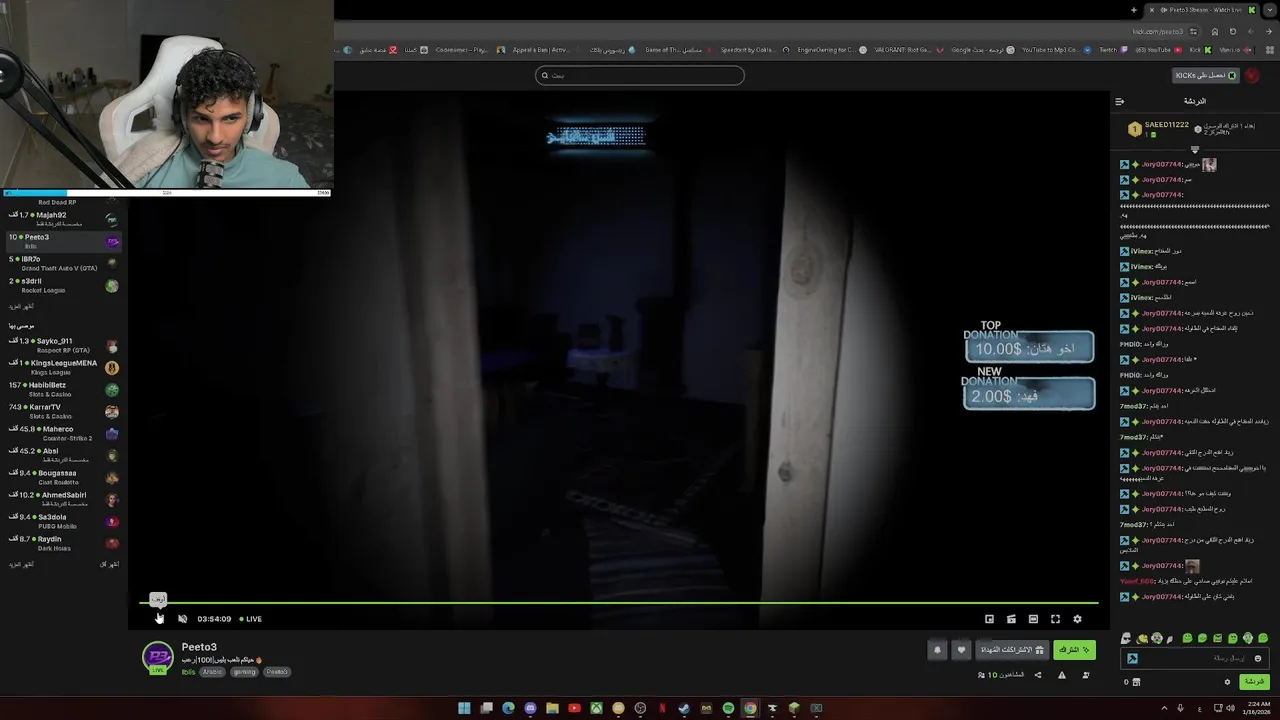Image resolution: width=1280 pixels, height=720 pixels.
Task: Open the clock showing 2:24 AM
Action: pyautogui.click(x=1256, y=708)
